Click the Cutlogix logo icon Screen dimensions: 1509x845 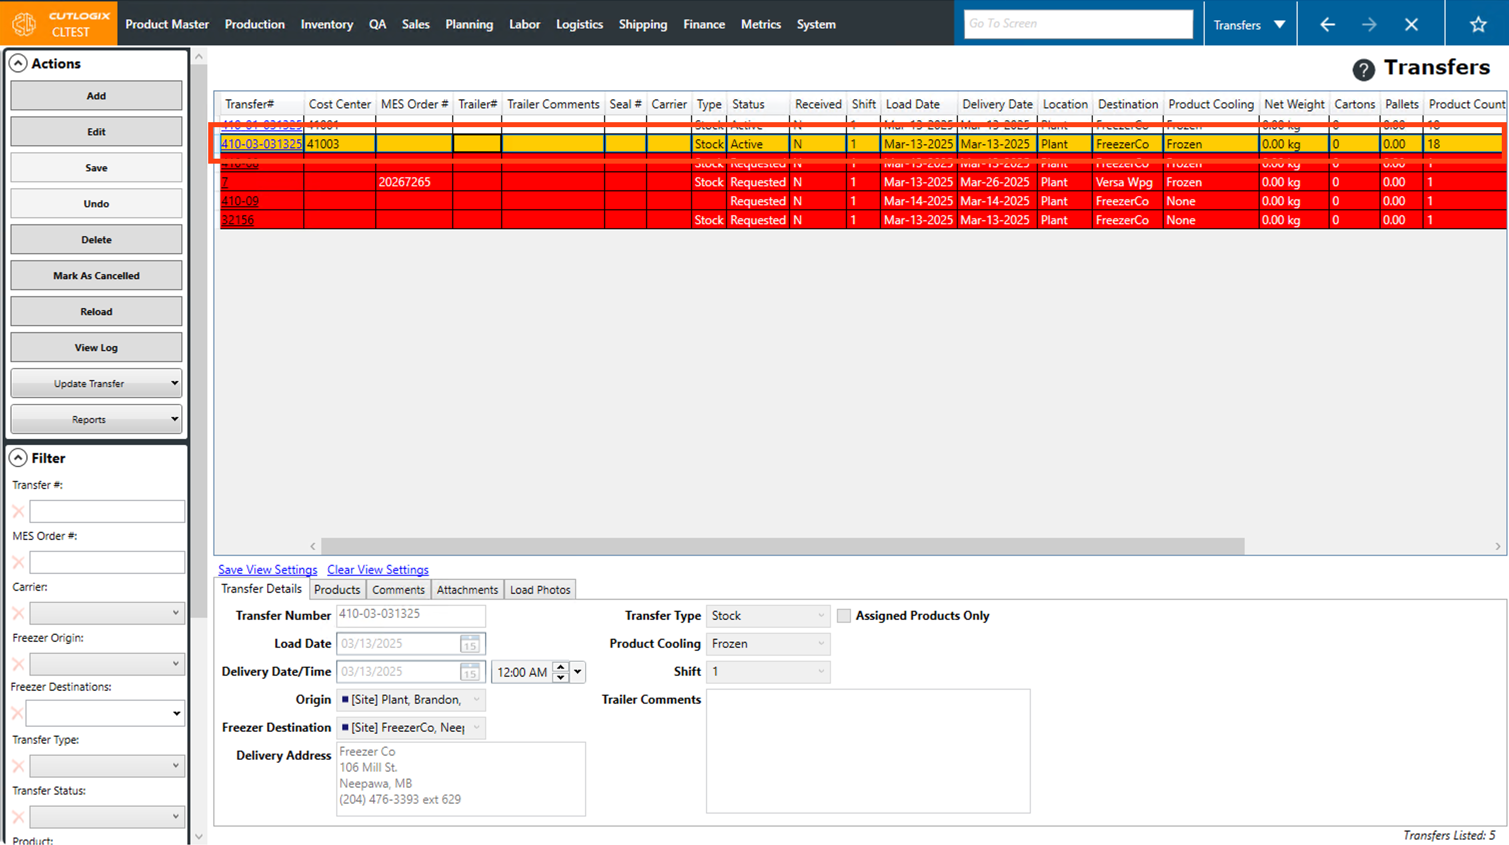point(24,23)
